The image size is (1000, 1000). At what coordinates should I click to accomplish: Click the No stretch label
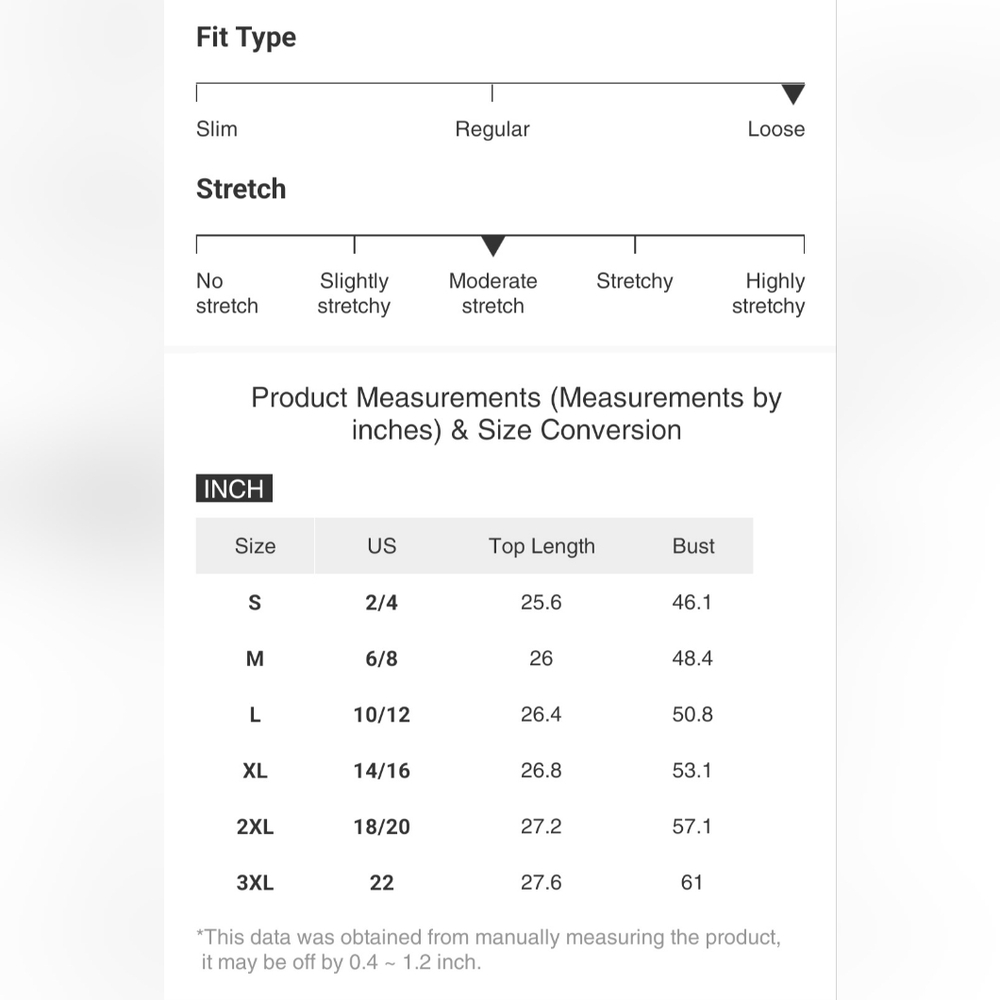pos(227,293)
